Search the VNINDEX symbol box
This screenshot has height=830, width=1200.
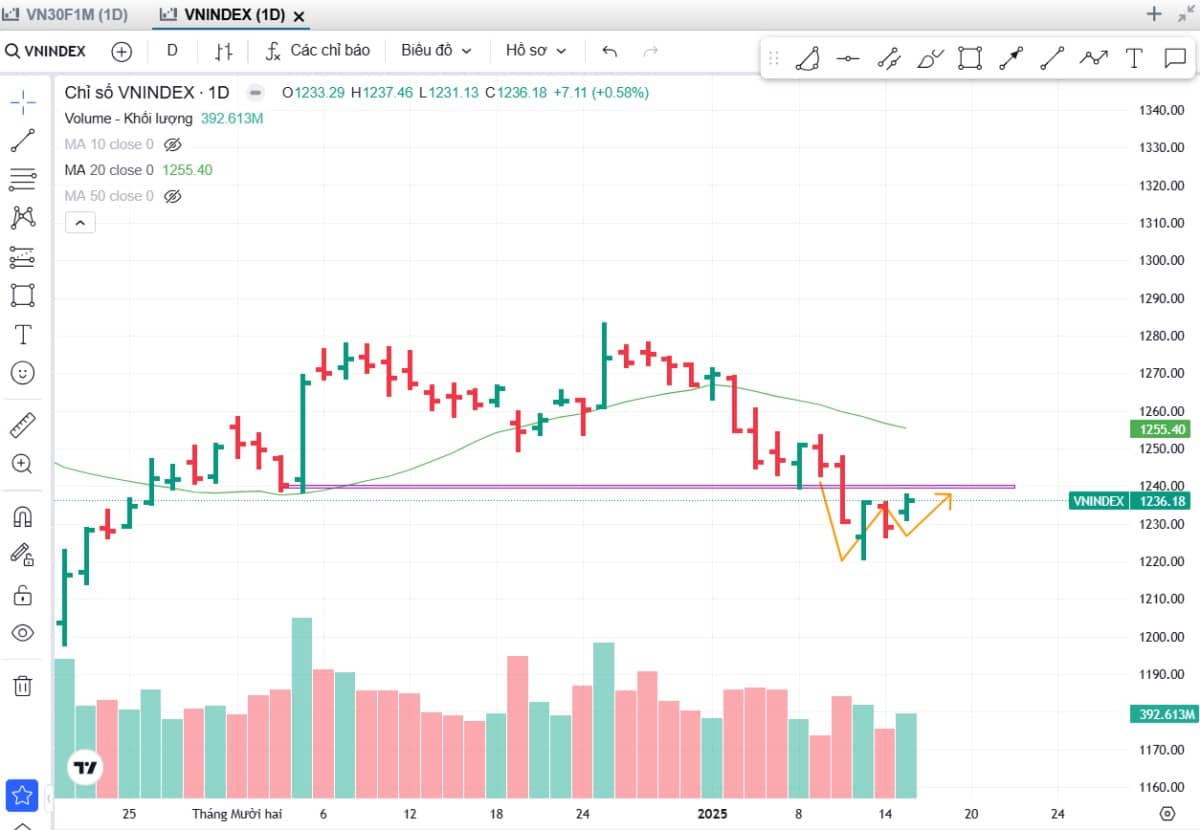(47, 51)
